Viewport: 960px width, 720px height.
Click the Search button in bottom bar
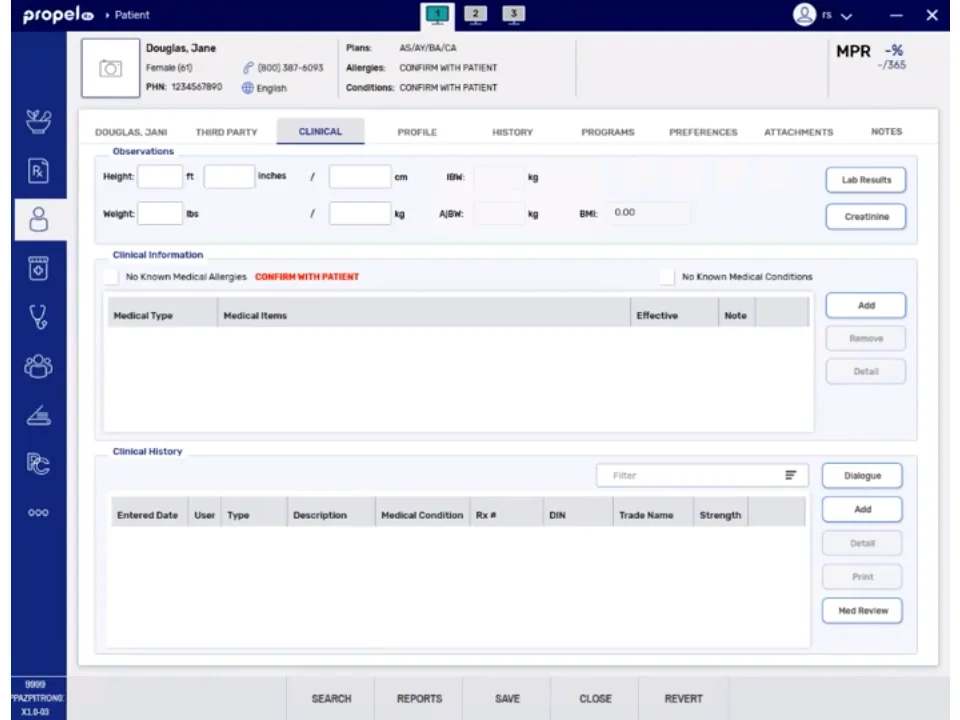[x=331, y=699]
